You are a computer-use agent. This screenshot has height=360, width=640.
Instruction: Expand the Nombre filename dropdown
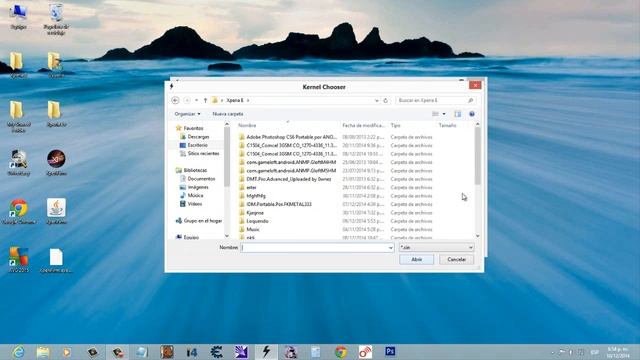391,248
